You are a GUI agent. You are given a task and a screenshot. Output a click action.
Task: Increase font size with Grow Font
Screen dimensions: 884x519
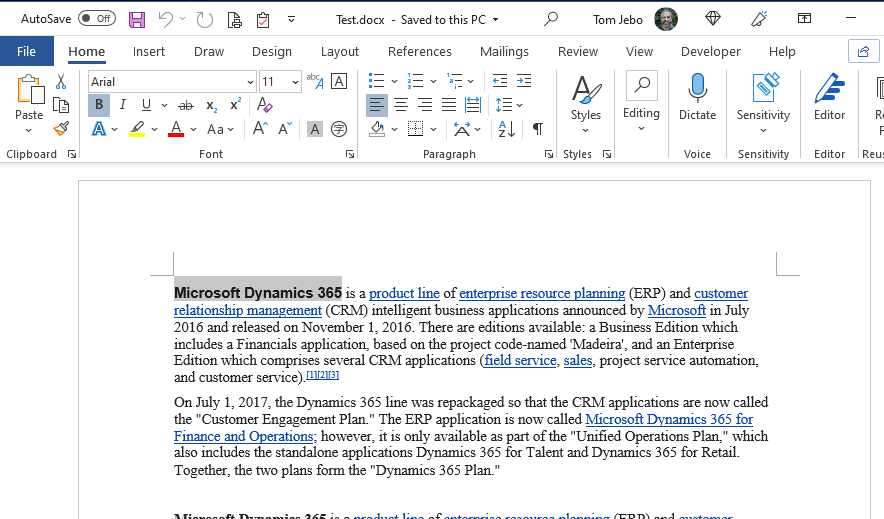260,129
